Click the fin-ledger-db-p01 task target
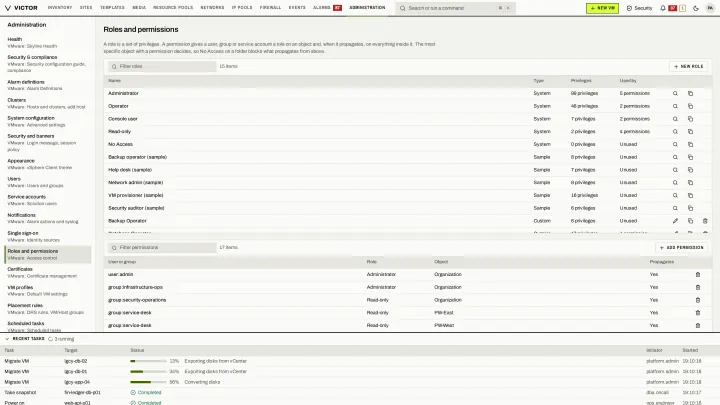 tap(82, 393)
